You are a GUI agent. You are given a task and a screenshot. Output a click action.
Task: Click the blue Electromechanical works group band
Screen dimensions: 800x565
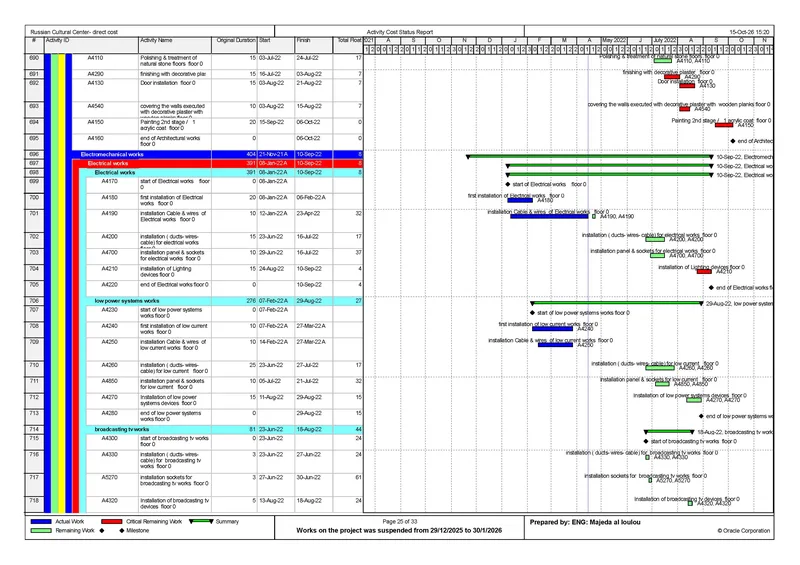point(217,154)
